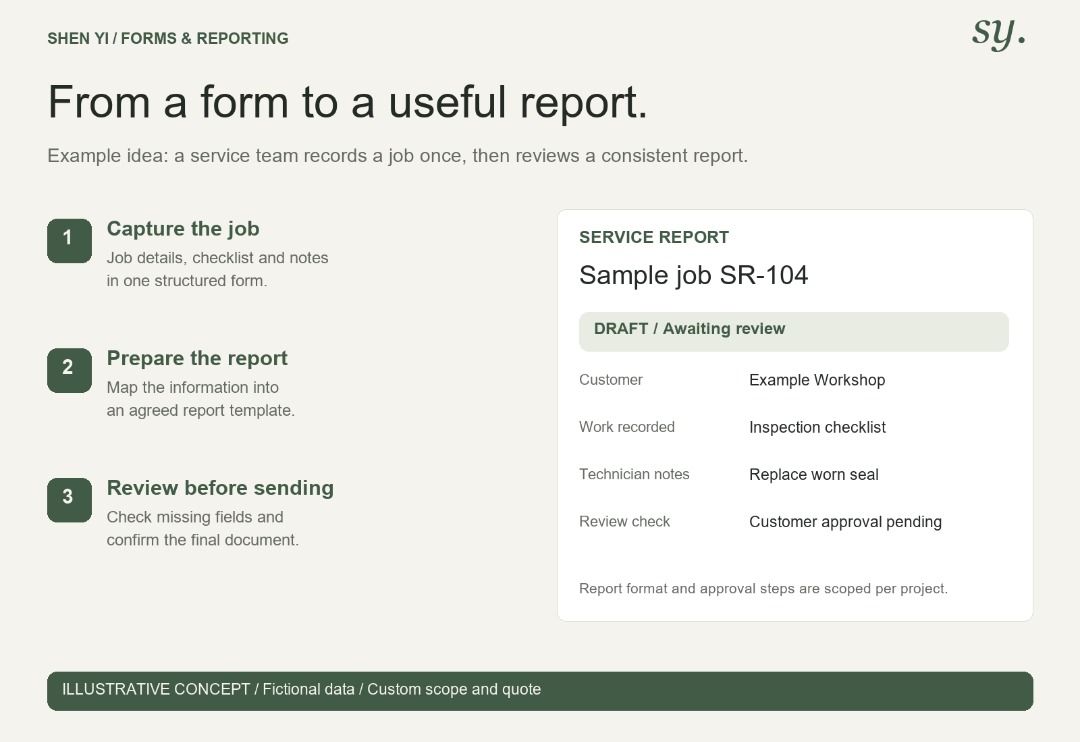
Task: Click the 'SHEN YI / FORMS & REPORTING' header
Action: [x=167, y=39]
